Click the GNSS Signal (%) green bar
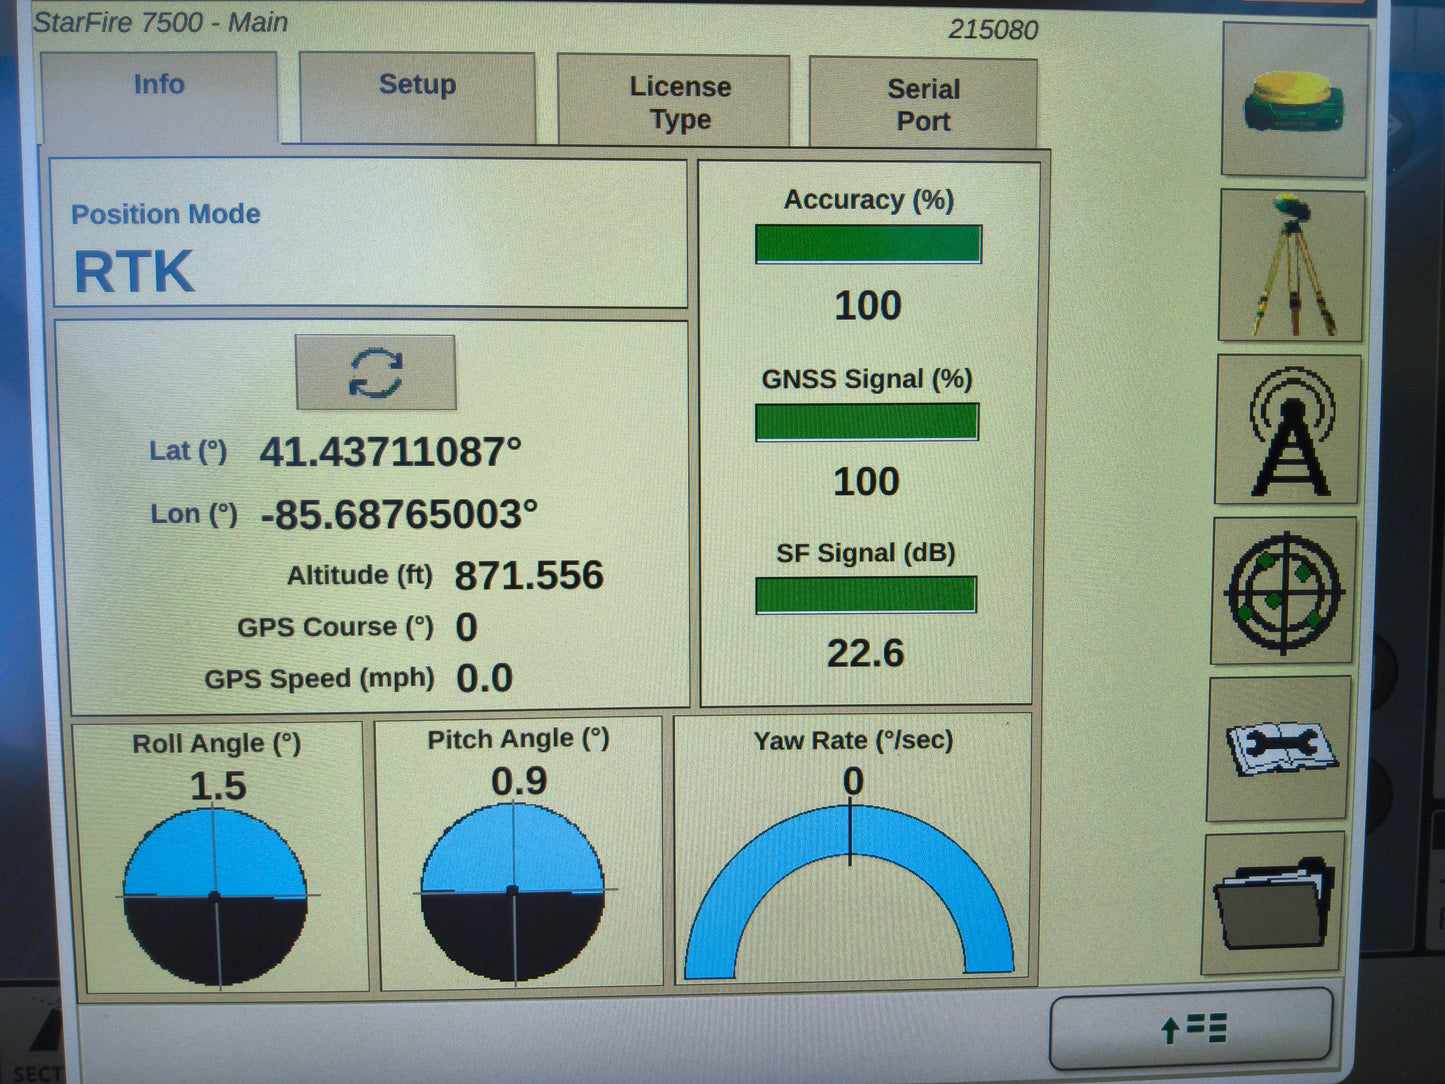1445x1084 pixels. pos(866,422)
